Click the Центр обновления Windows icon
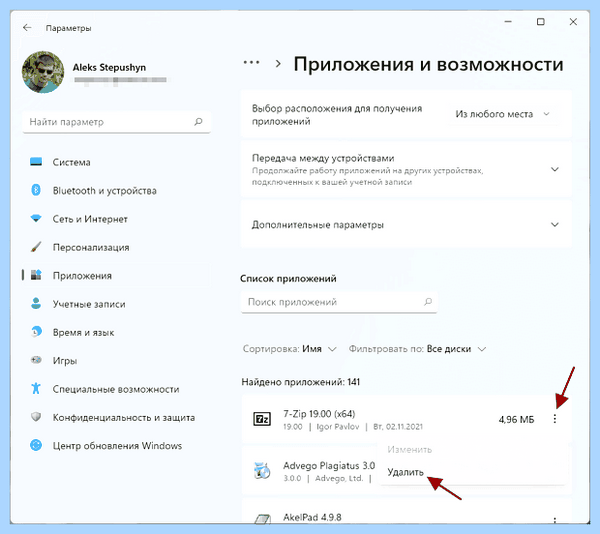The width and height of the screenshot is (600, 534). tap(36, 445)
